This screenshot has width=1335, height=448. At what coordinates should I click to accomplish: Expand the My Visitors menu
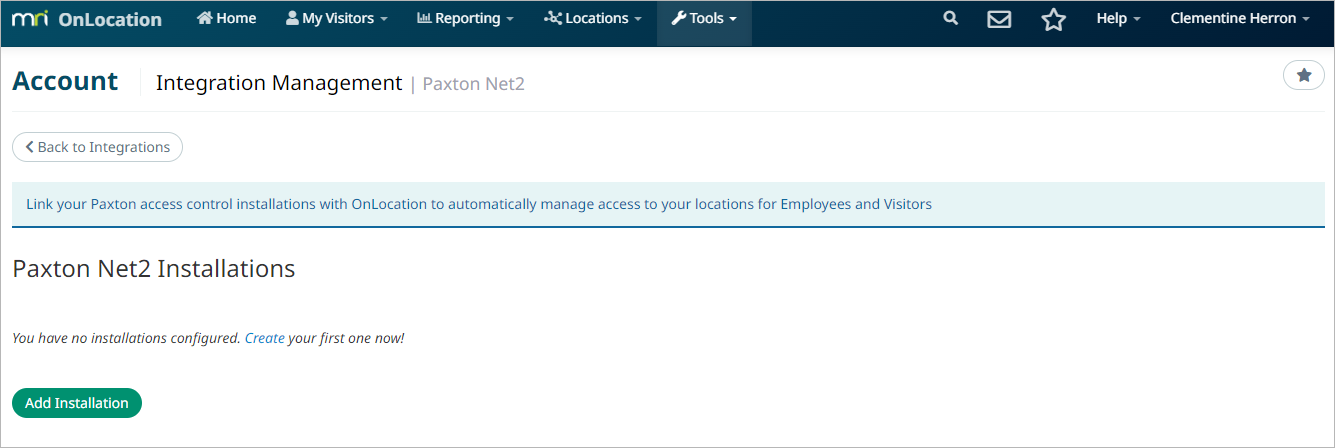pyautogui.click(x=336, y=18)
